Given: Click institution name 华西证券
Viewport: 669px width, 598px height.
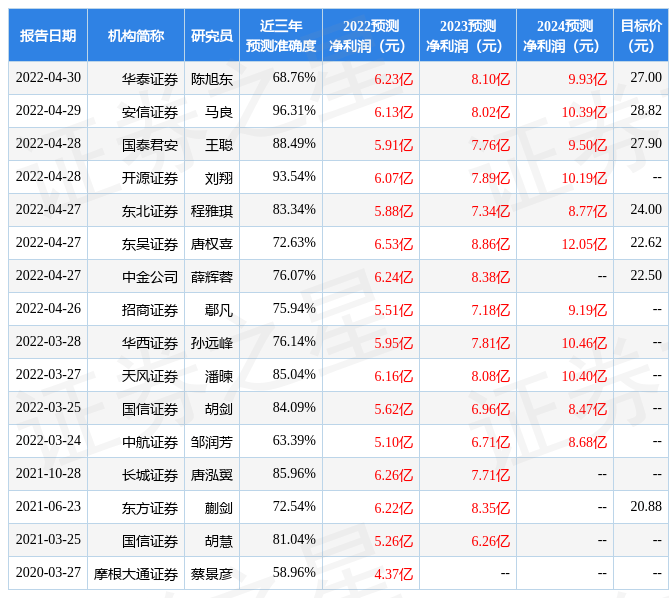Looking at the screenshot, I should click(150, 343).
